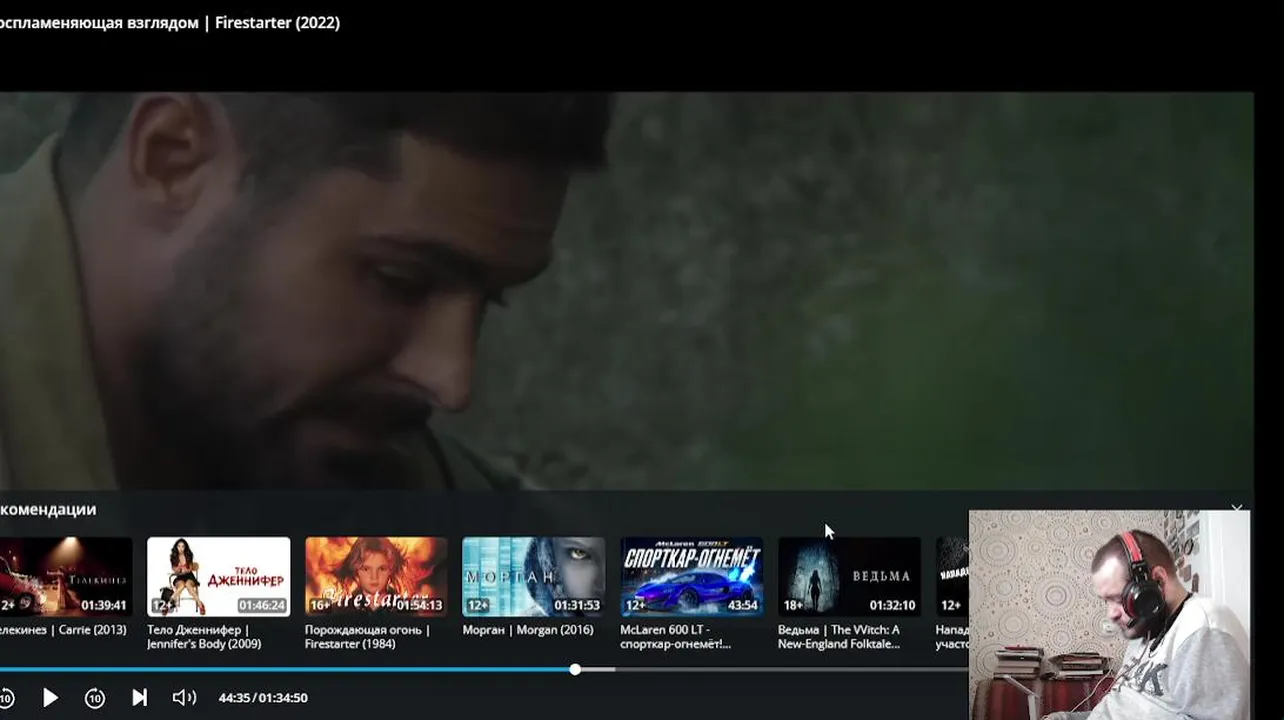The height and width of the screenshot is (720, 1284).
Task: Mute the volume speaker icon
Action: click(x=184, y=697)
